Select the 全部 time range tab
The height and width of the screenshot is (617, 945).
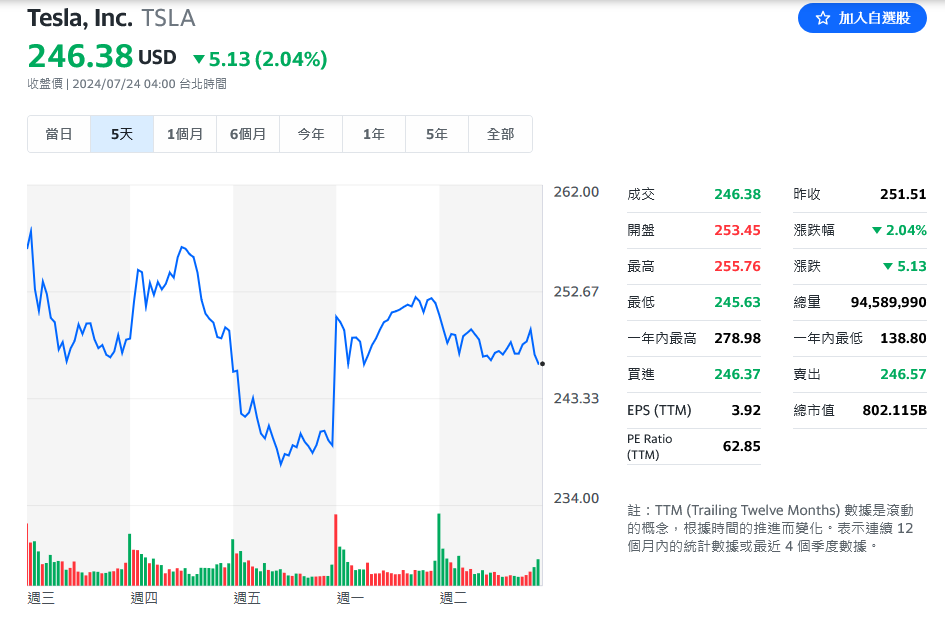500,134
